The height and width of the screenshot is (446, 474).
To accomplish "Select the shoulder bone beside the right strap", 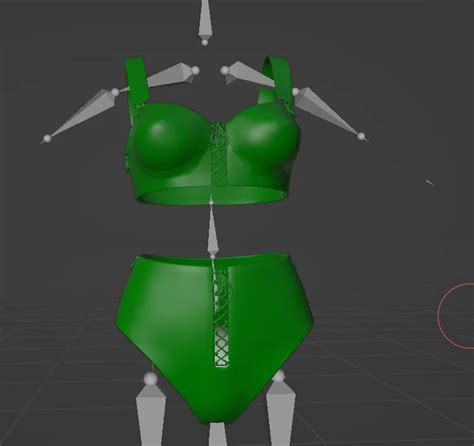I will coord(248,74).
